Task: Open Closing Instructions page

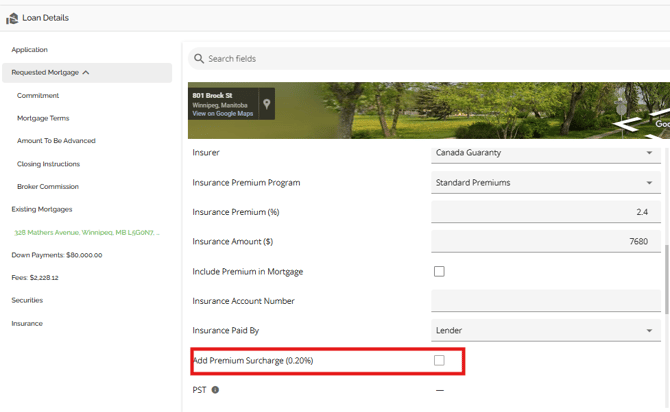Action: point(48,164)
